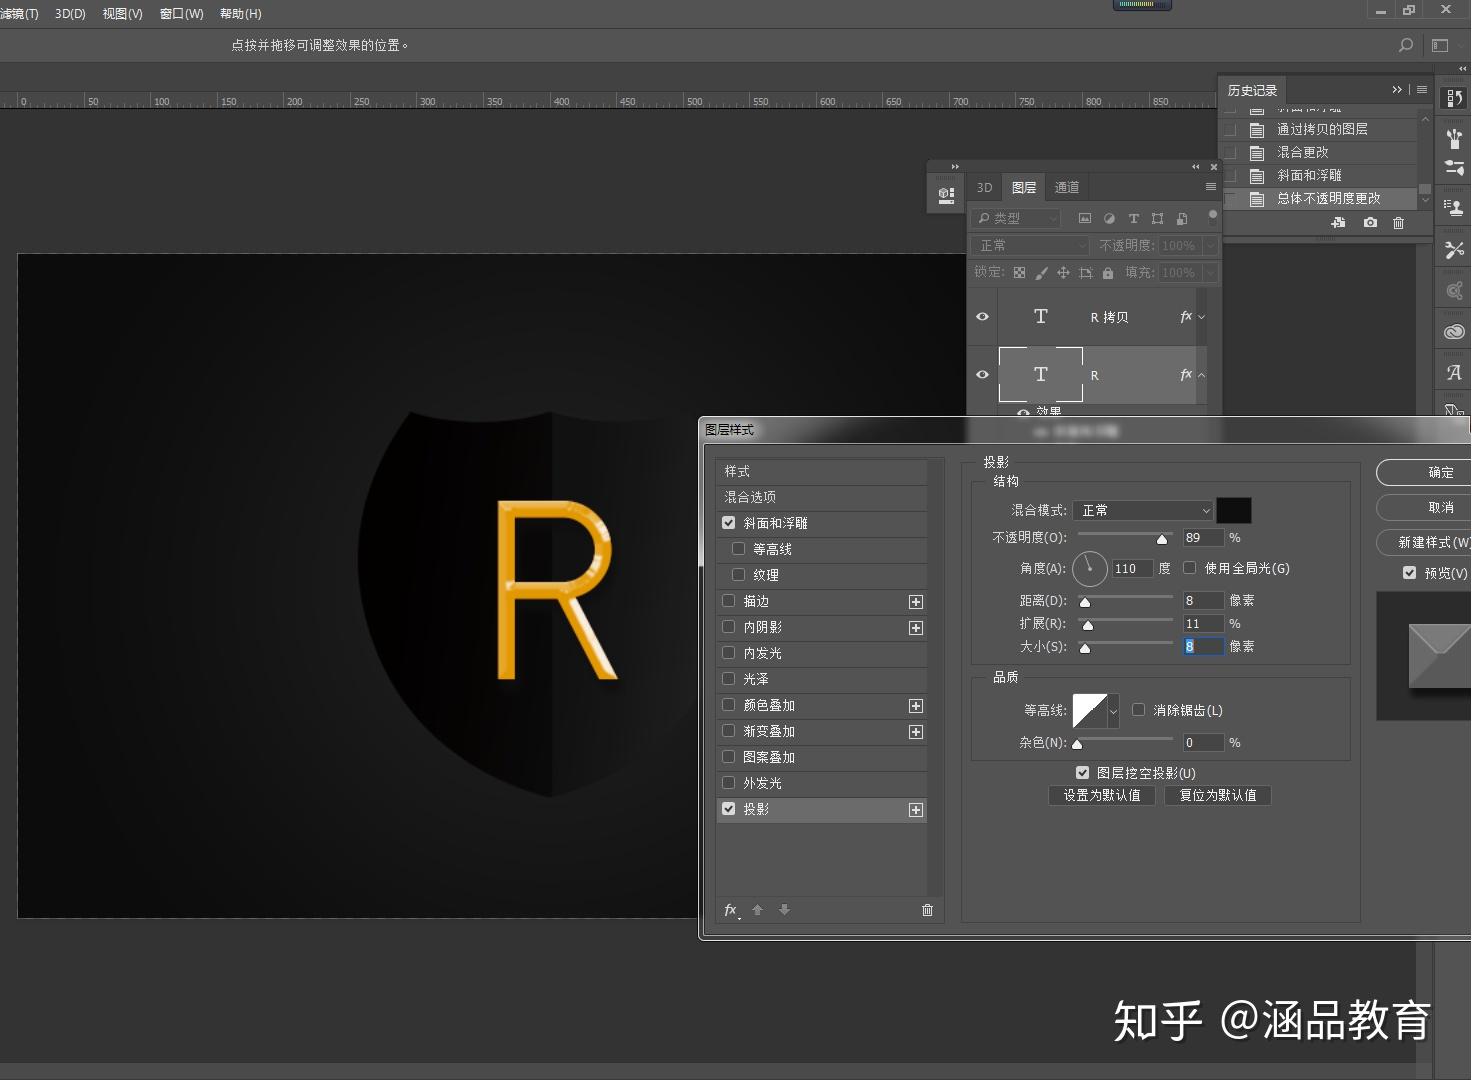
Task: Click 复位为默认值 button
Action: coord(1217,796)
